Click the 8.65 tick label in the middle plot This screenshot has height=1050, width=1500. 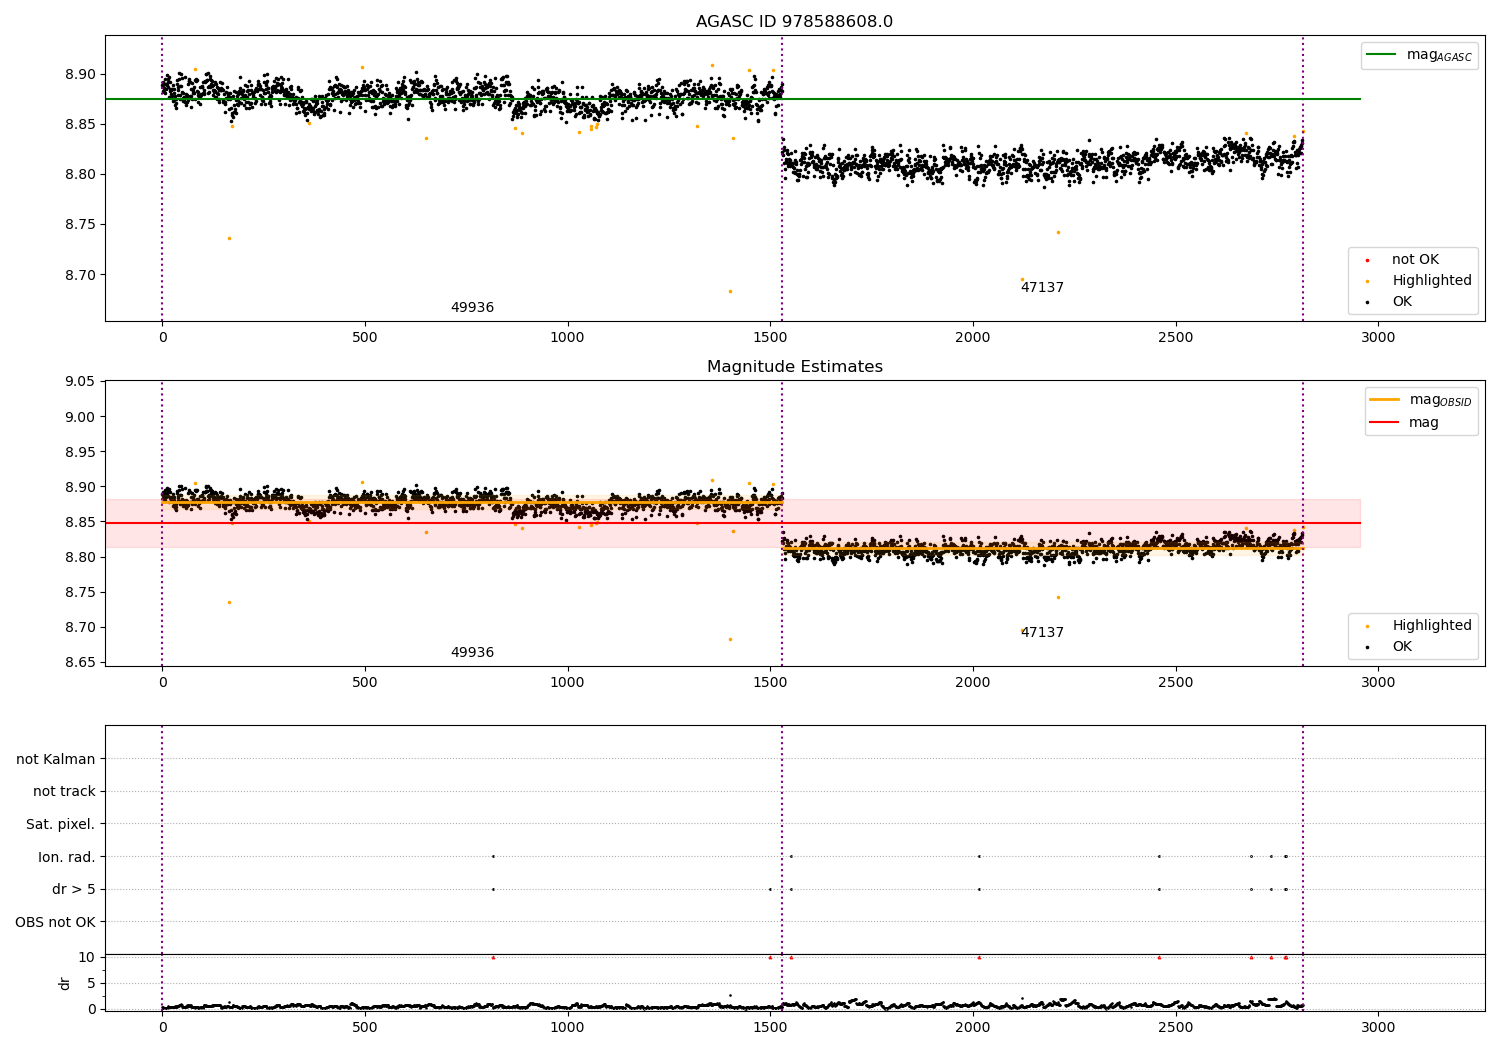[x=79, y=662]
